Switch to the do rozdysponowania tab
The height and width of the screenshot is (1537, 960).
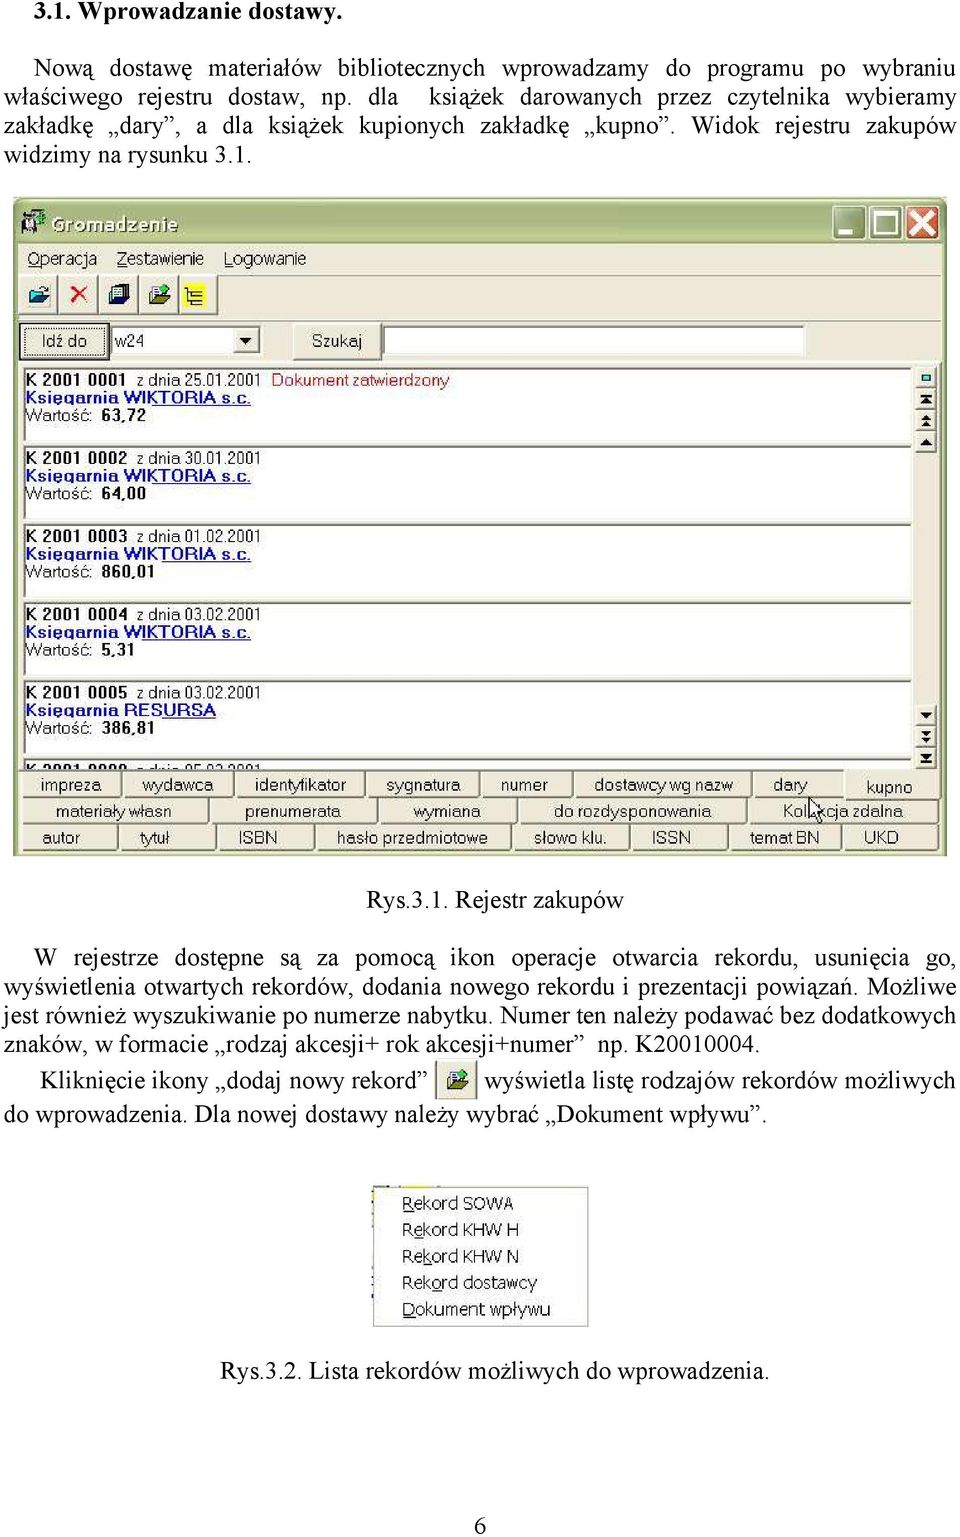pyautogui.click(x=633, y=811)
